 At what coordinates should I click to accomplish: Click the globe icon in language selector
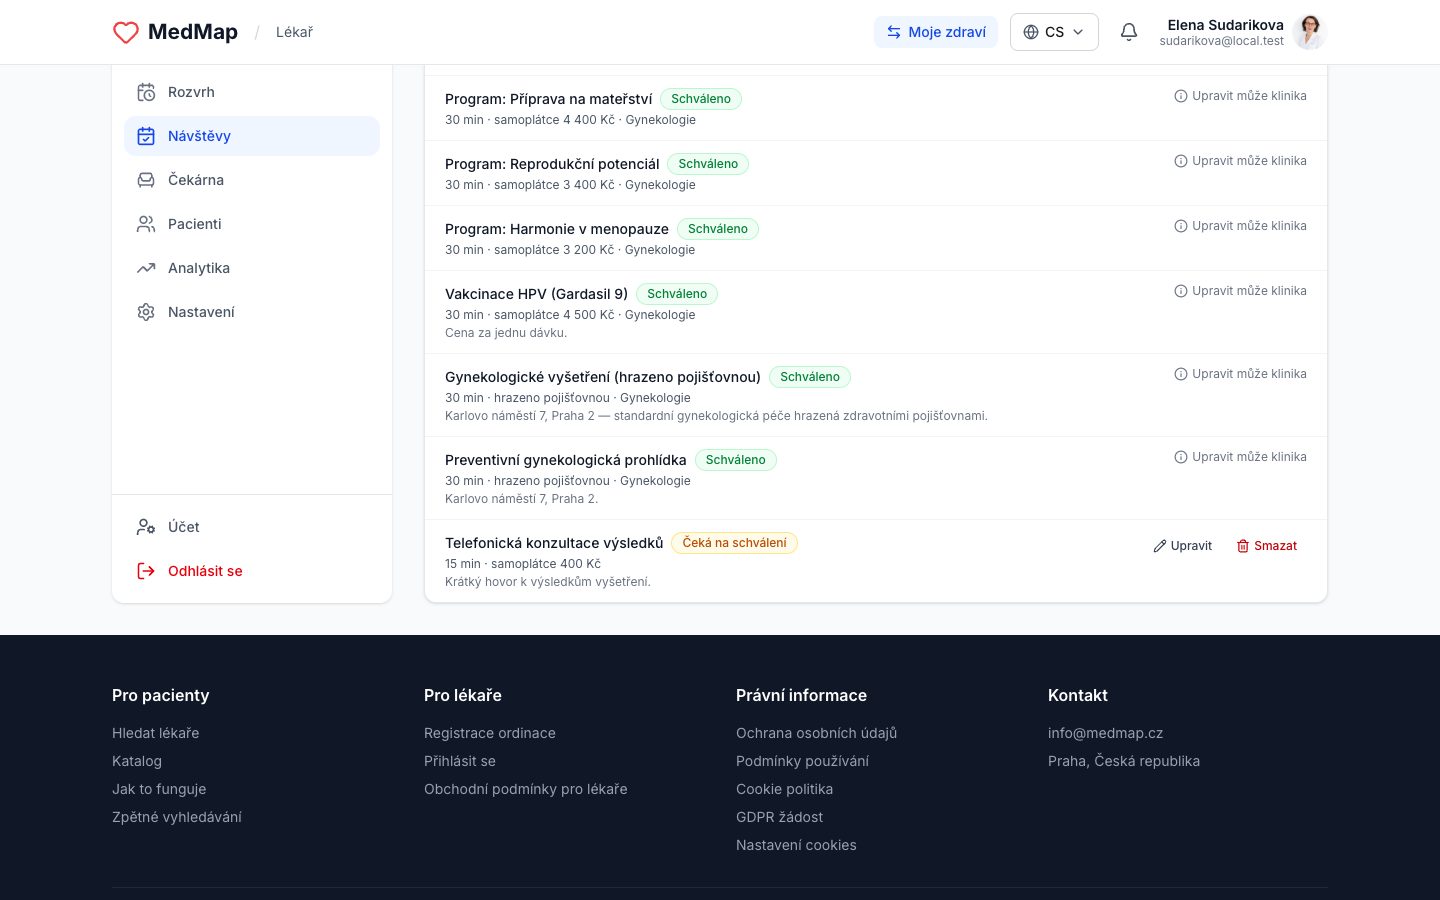click(1031, 32)
